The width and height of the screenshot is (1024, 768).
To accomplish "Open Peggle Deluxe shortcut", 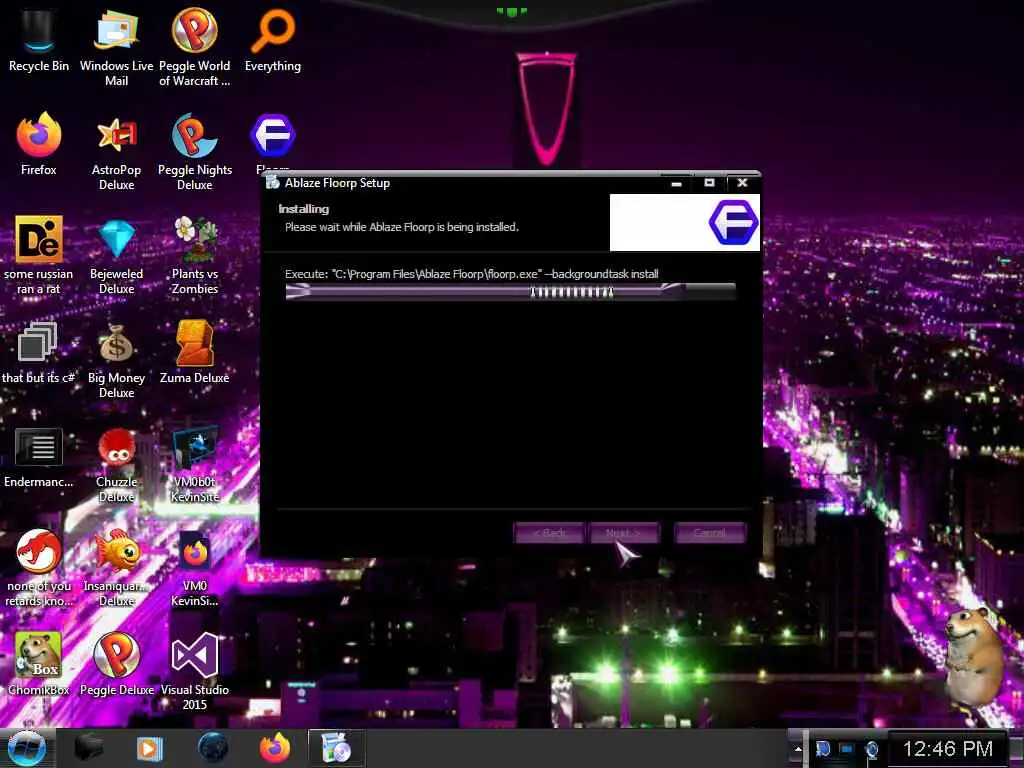I will [x=116, y=663].
